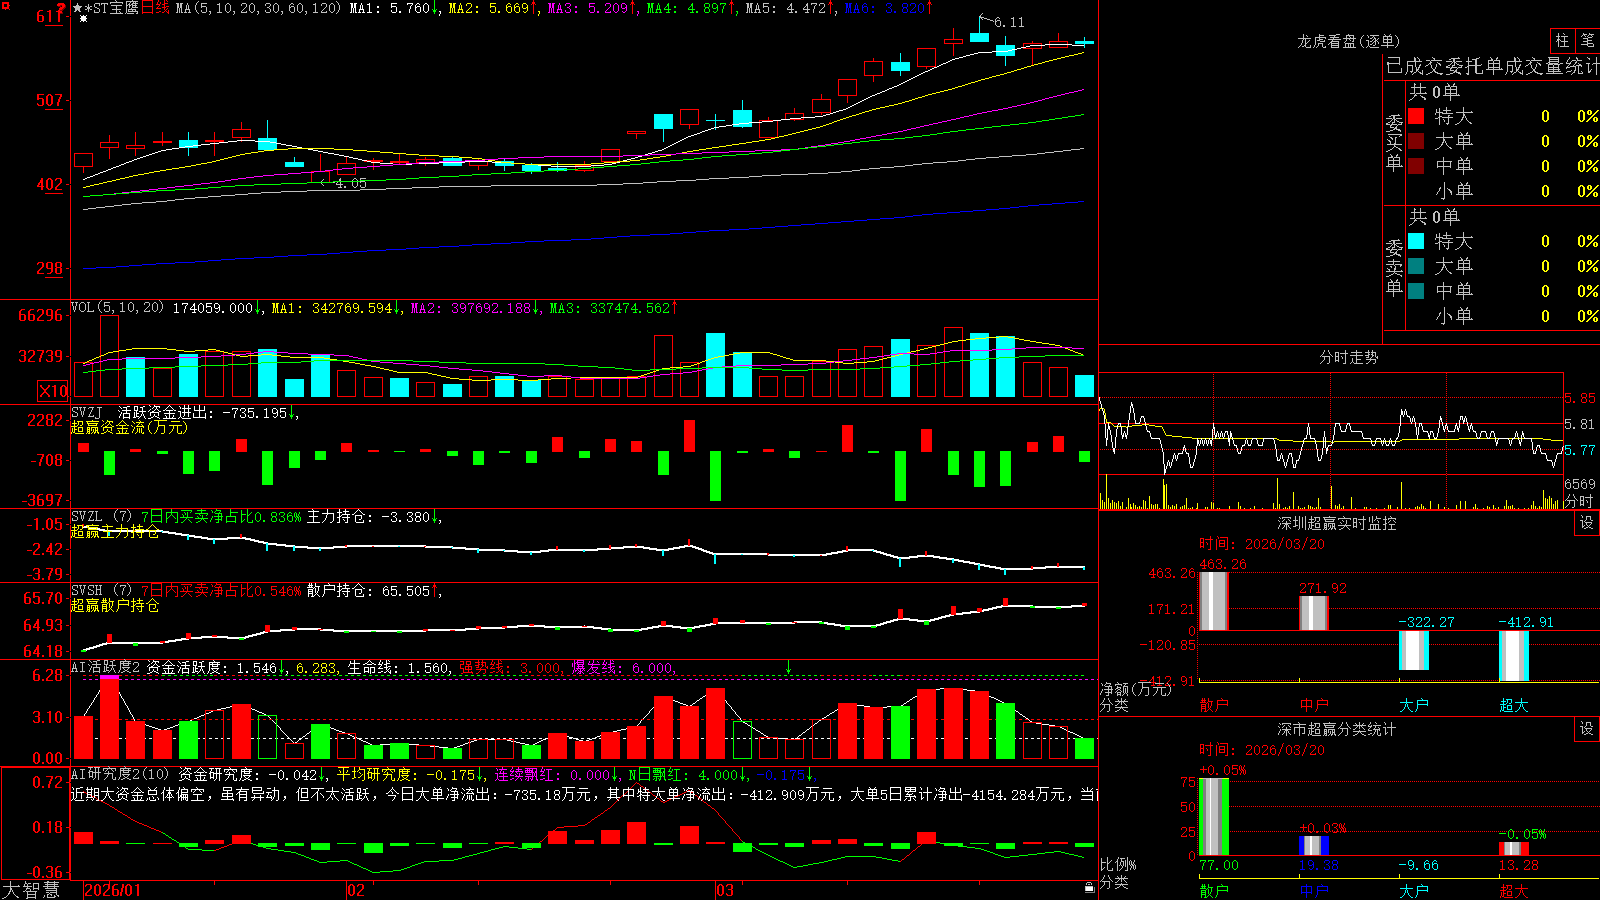Click 超大 category in 深市超赢分类统计 chart
1600x900 pixels.
pos(1514,890)
